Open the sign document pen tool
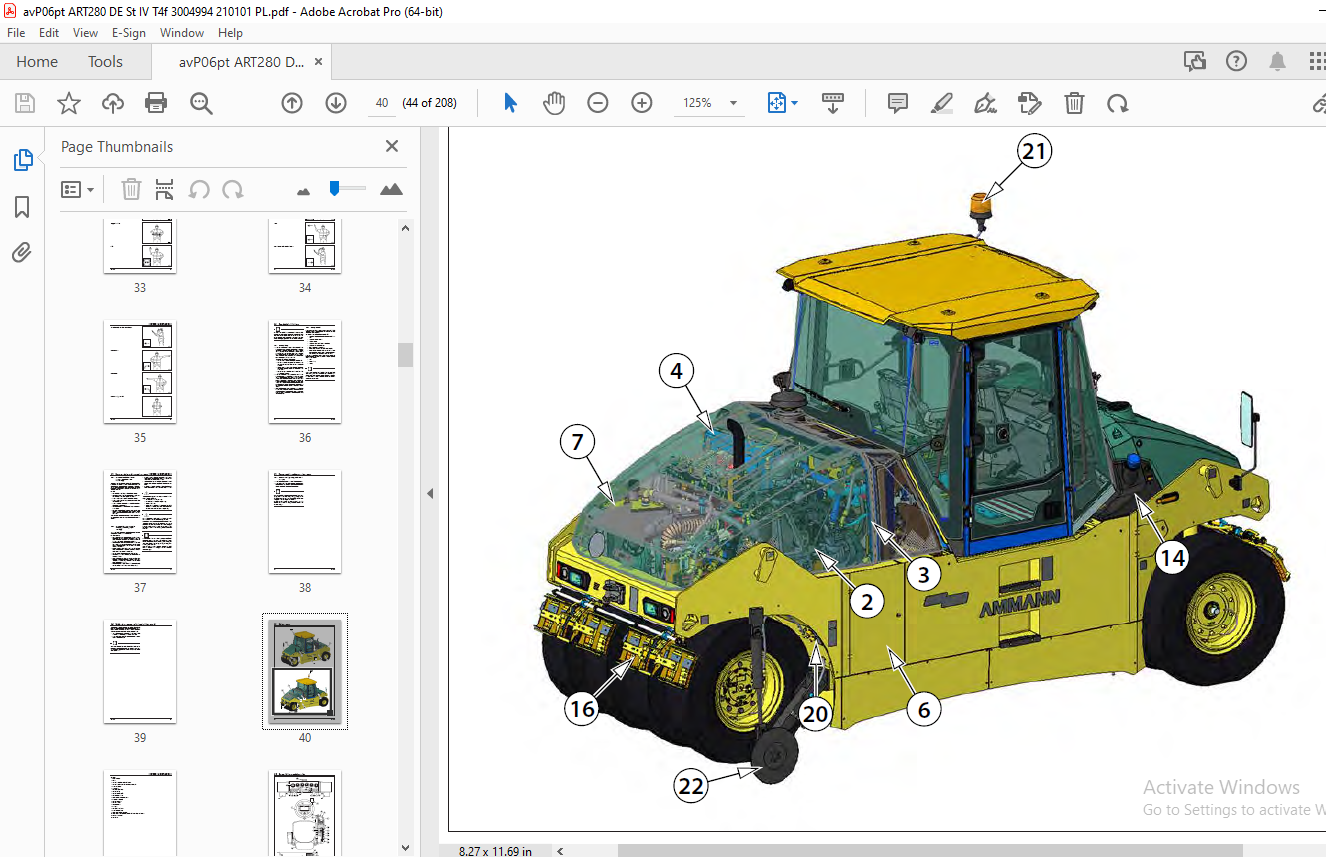Image resolution: width=1326 pixels, height=857 pixels. (x=986, y=103)
